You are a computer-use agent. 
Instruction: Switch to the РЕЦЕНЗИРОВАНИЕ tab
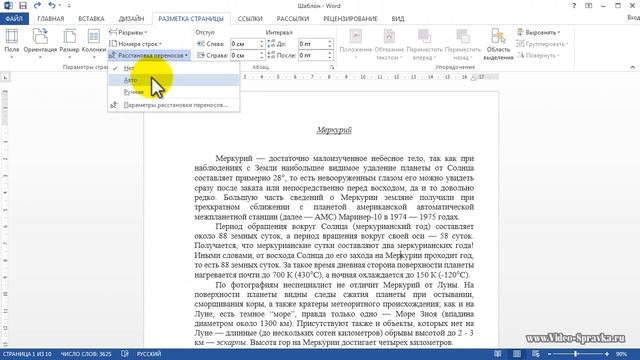(350, 19)
